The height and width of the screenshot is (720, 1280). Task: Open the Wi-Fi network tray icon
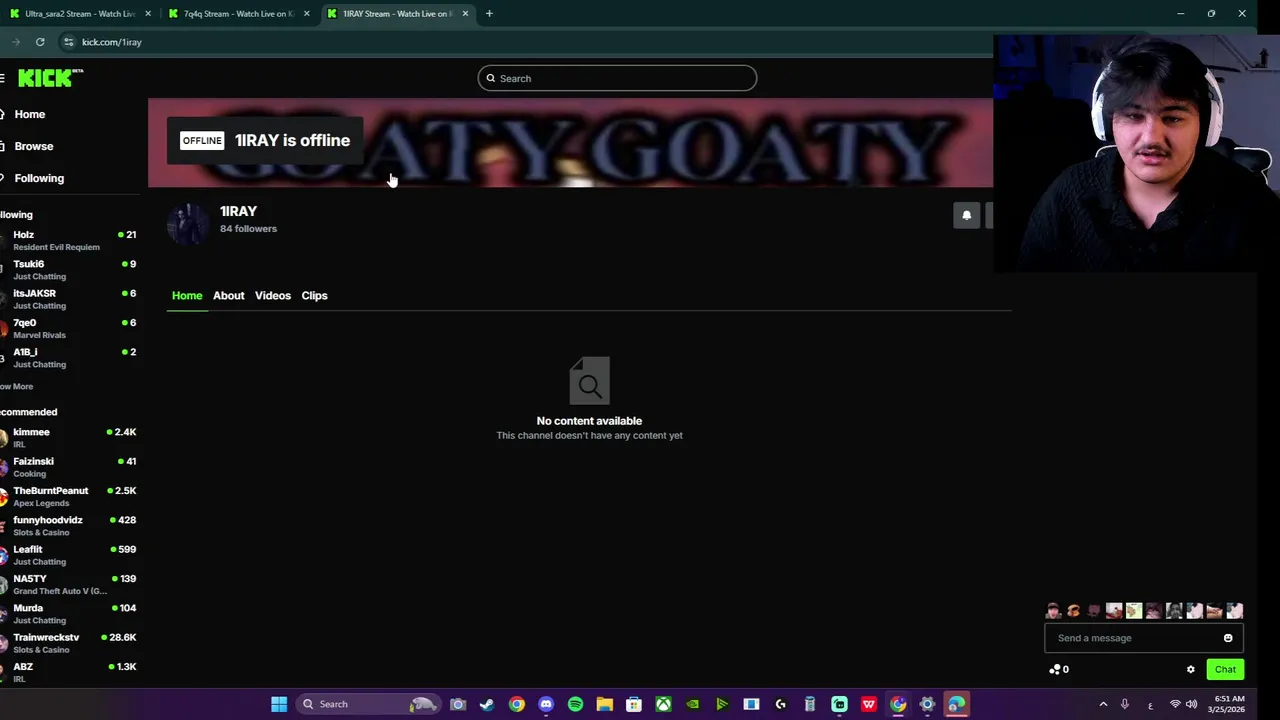1175,704
